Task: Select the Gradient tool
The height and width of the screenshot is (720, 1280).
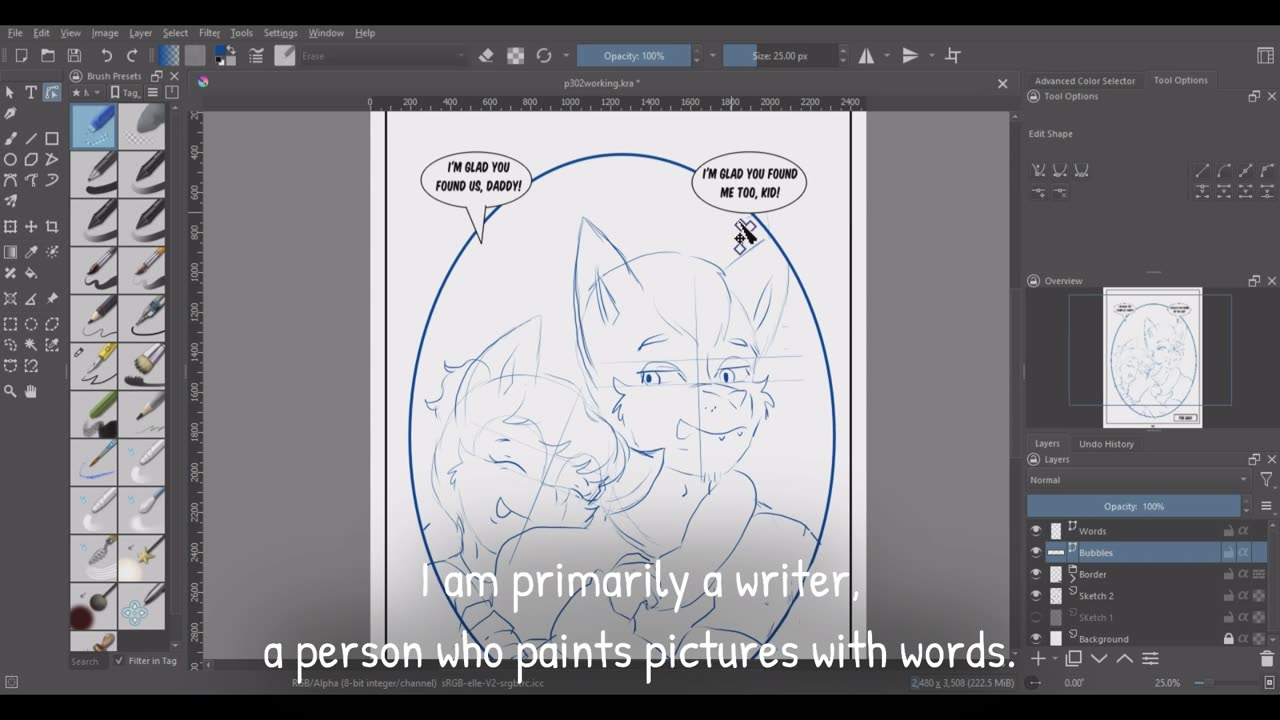Action: coord(10,252)
